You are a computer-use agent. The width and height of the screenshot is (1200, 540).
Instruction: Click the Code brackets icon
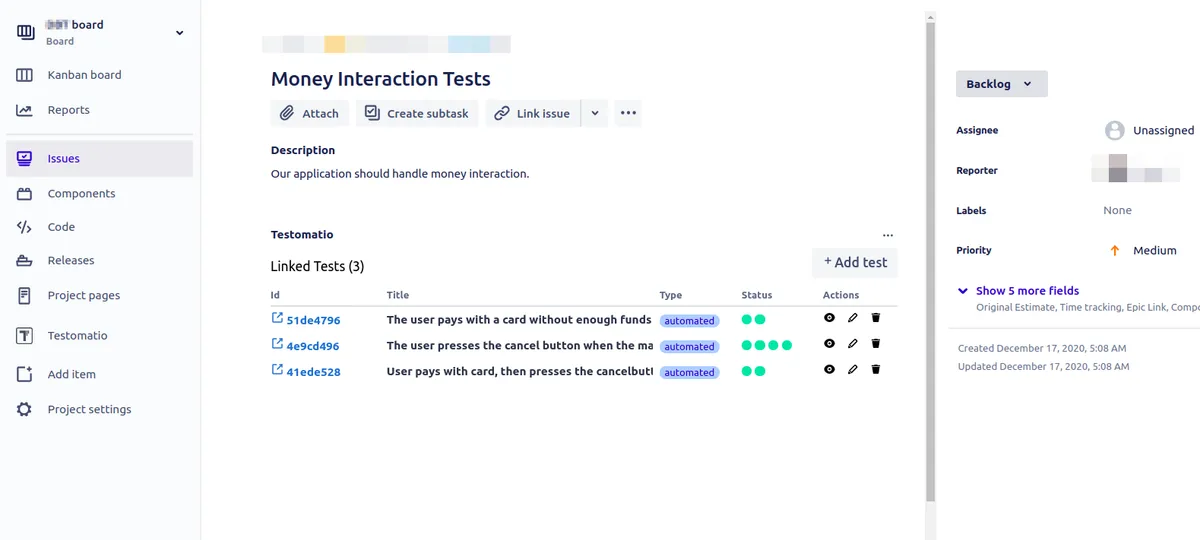[25, 227]
